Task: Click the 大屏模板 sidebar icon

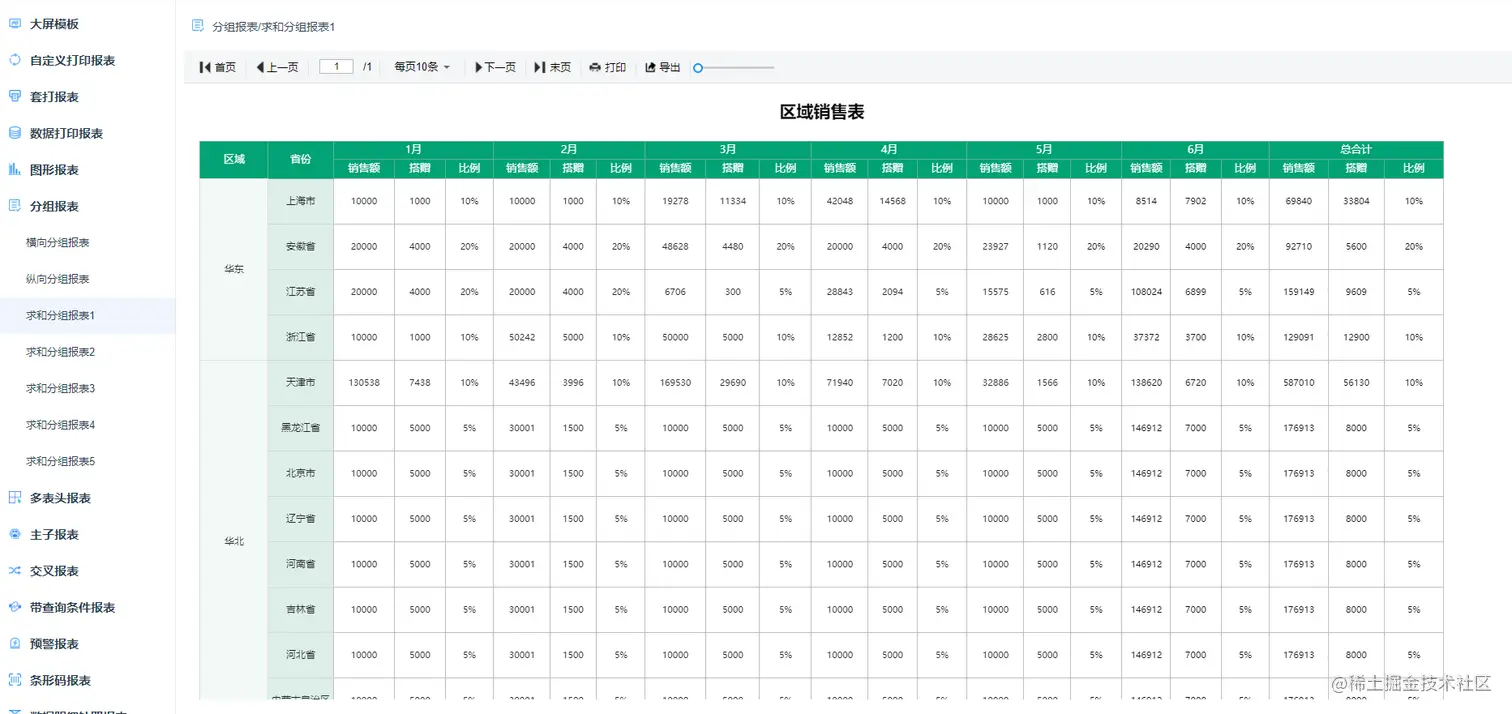Action: (x=15, y=23)
